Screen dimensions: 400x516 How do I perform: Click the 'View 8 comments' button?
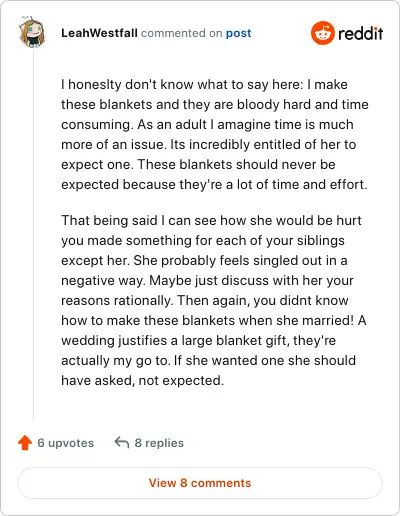click(200, 483)
